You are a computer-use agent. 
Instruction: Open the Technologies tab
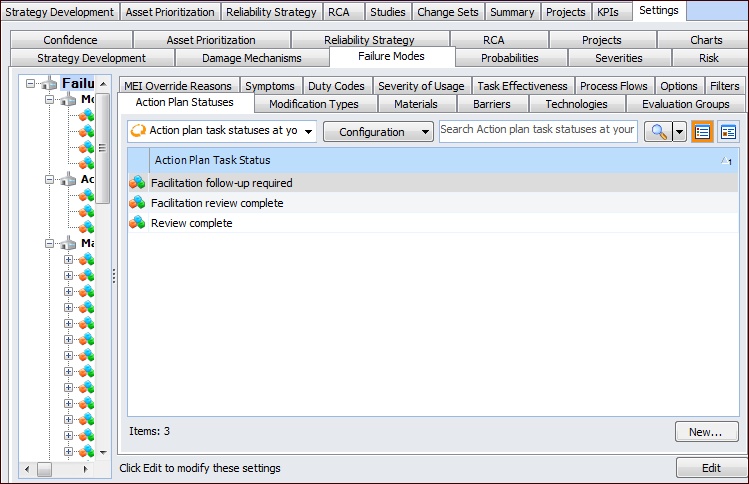pos(577,104)
